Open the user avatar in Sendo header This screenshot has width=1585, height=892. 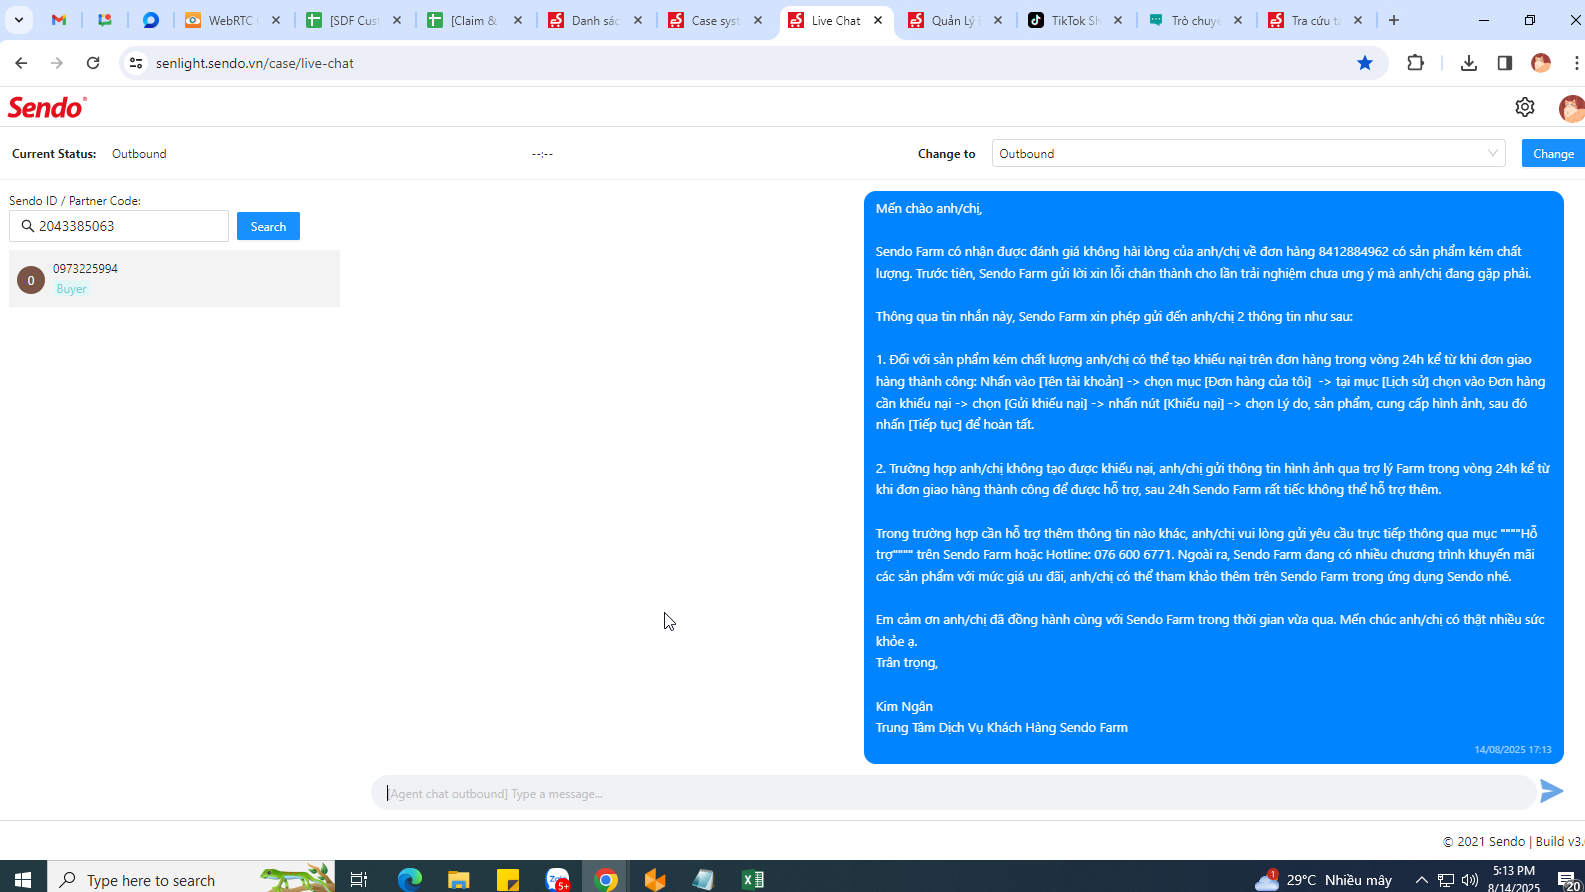click(x=1571, y=108)
